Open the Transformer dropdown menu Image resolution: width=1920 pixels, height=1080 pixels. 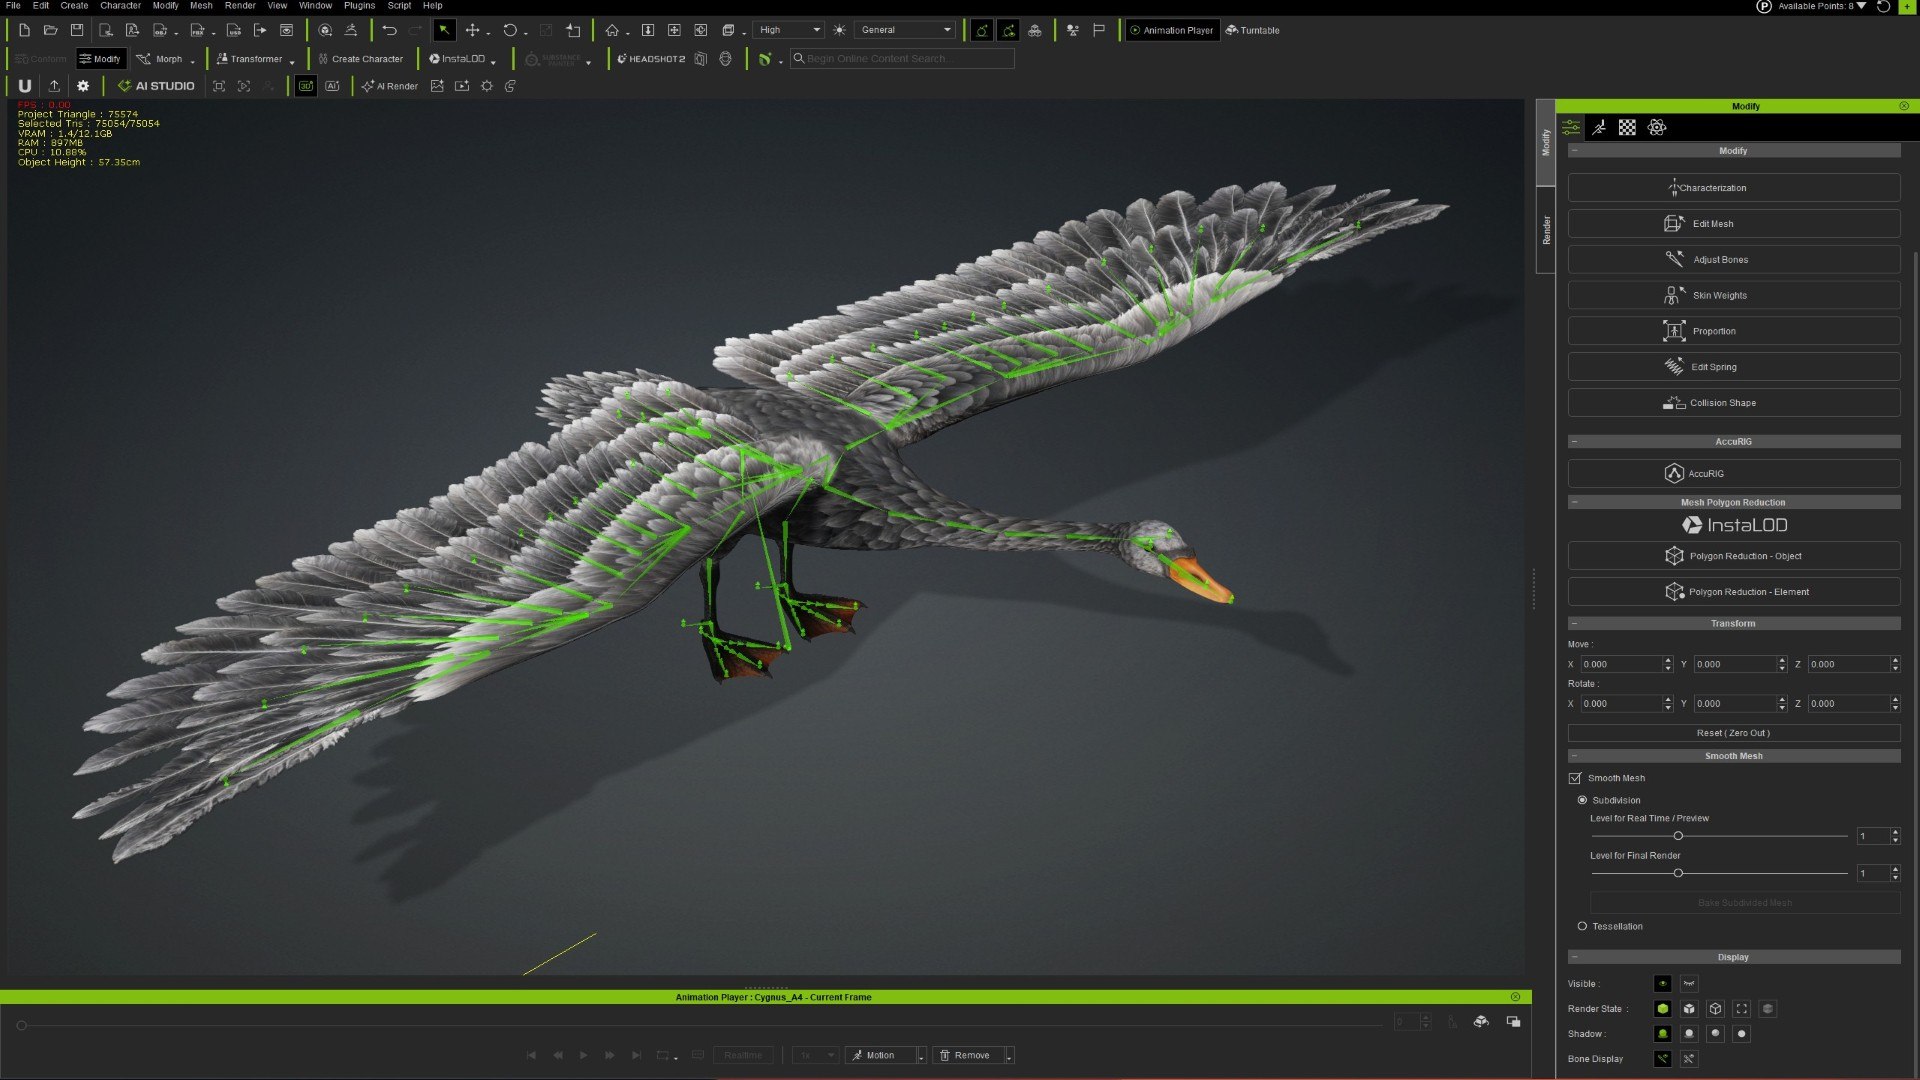tap(292, 61)
